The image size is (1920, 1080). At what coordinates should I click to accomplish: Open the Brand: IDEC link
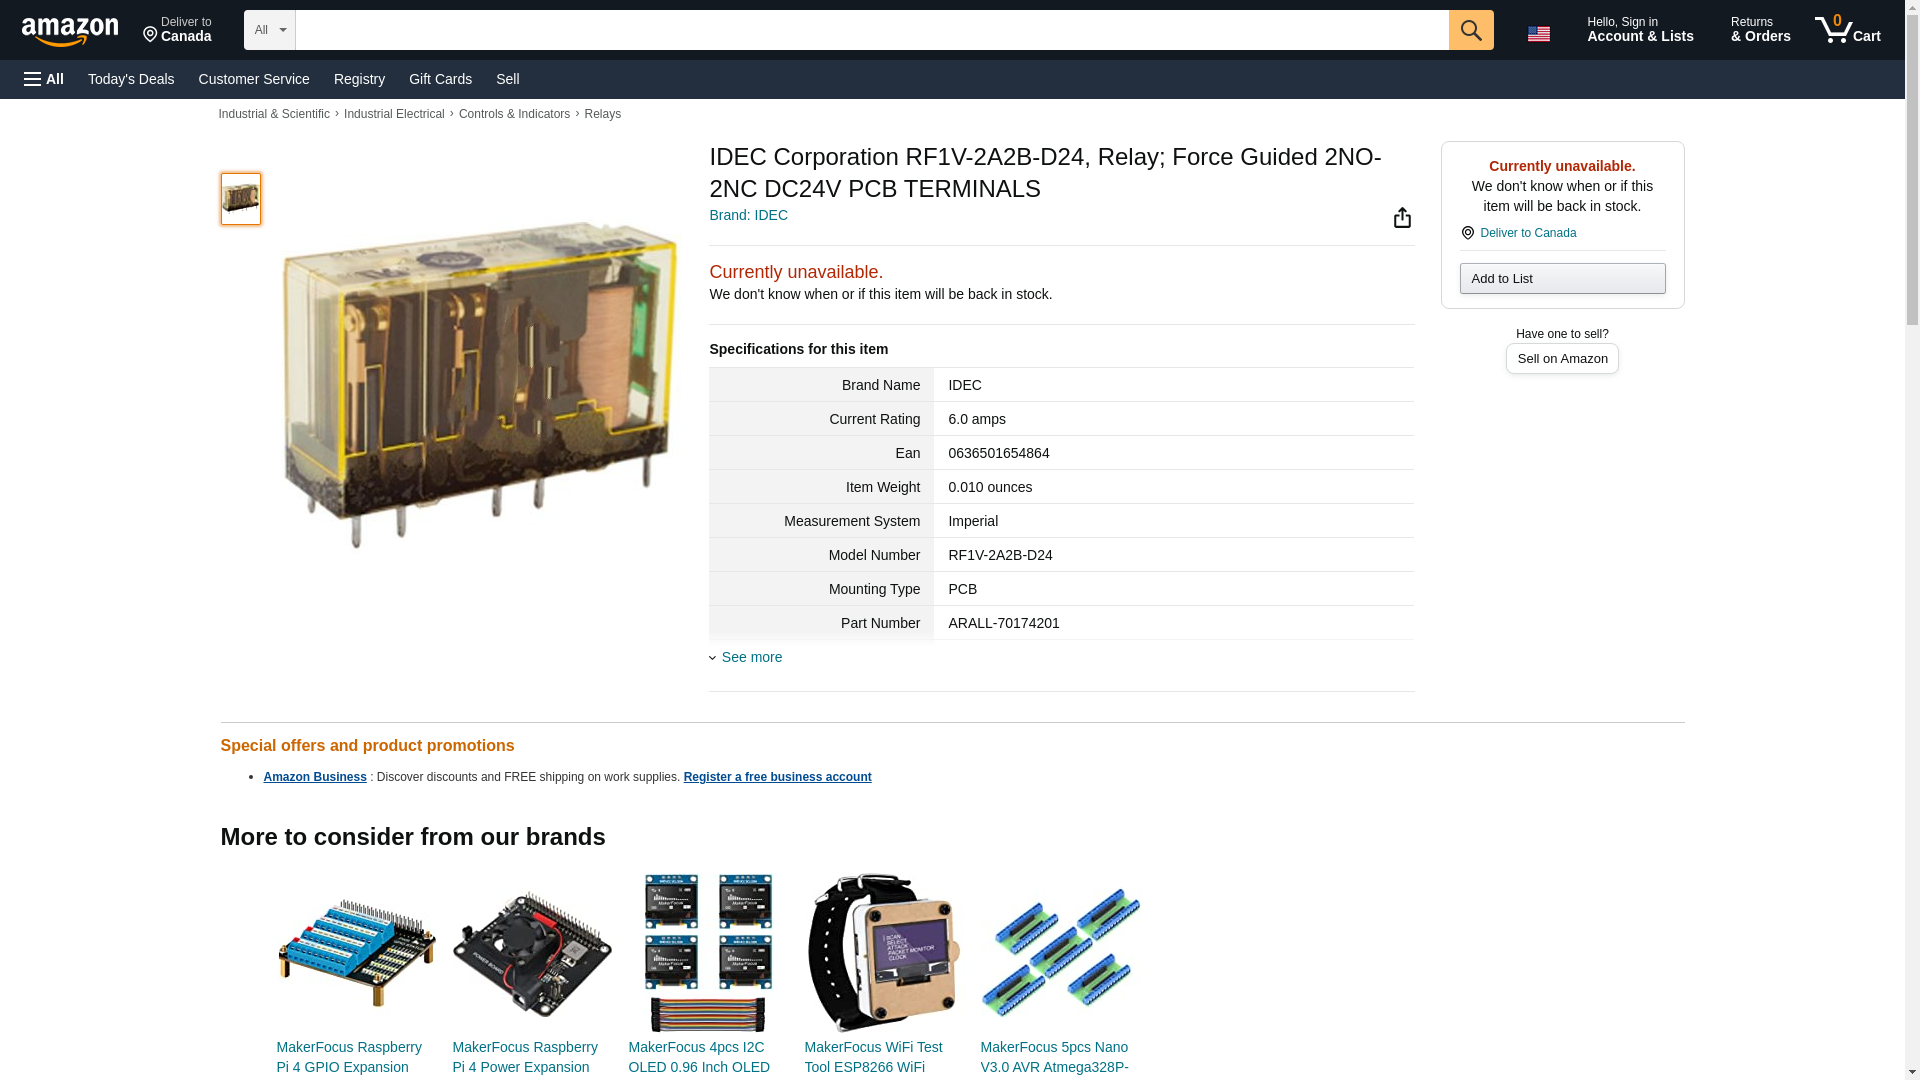tap(748, 215)
